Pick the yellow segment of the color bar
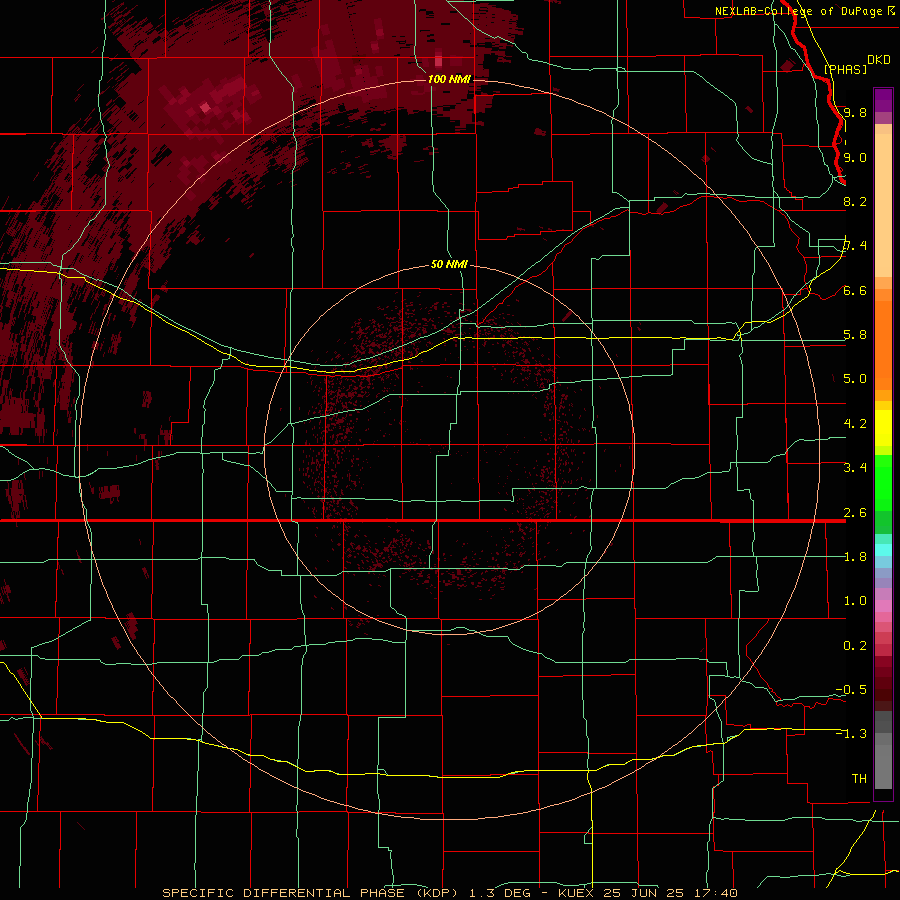 pyautogui.click(x=883, y=428)
